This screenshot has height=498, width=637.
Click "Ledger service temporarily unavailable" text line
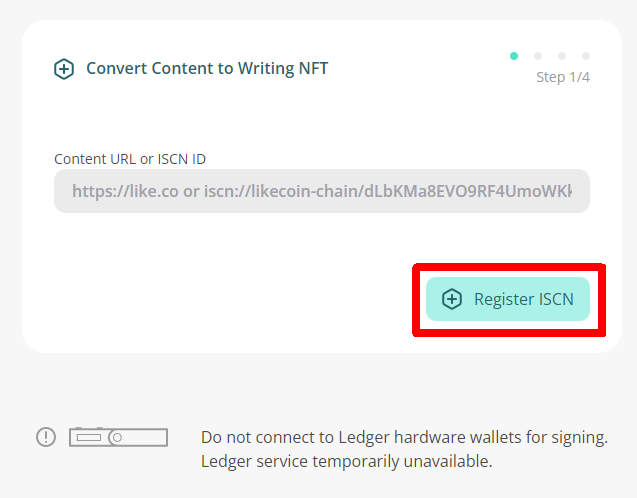(x=347, y=461)
